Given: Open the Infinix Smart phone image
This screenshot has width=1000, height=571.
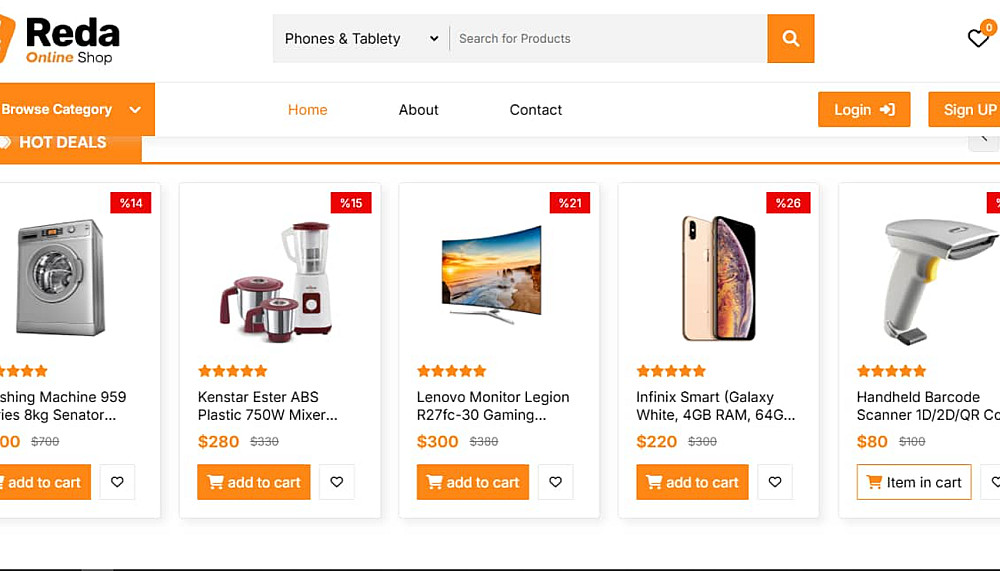Looking at the screenshot, I should [718, 277].
